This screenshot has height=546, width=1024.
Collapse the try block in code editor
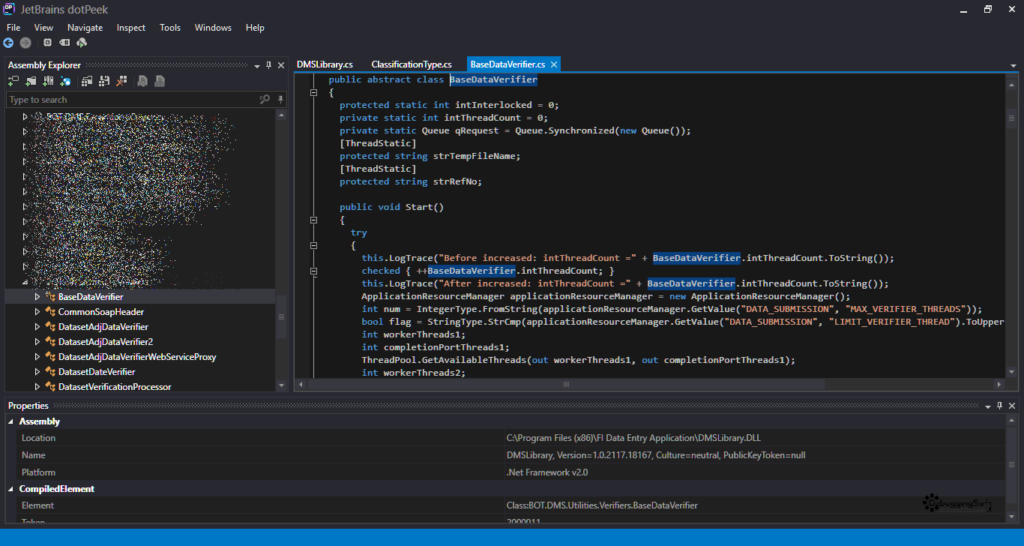(x=313, y=246)
